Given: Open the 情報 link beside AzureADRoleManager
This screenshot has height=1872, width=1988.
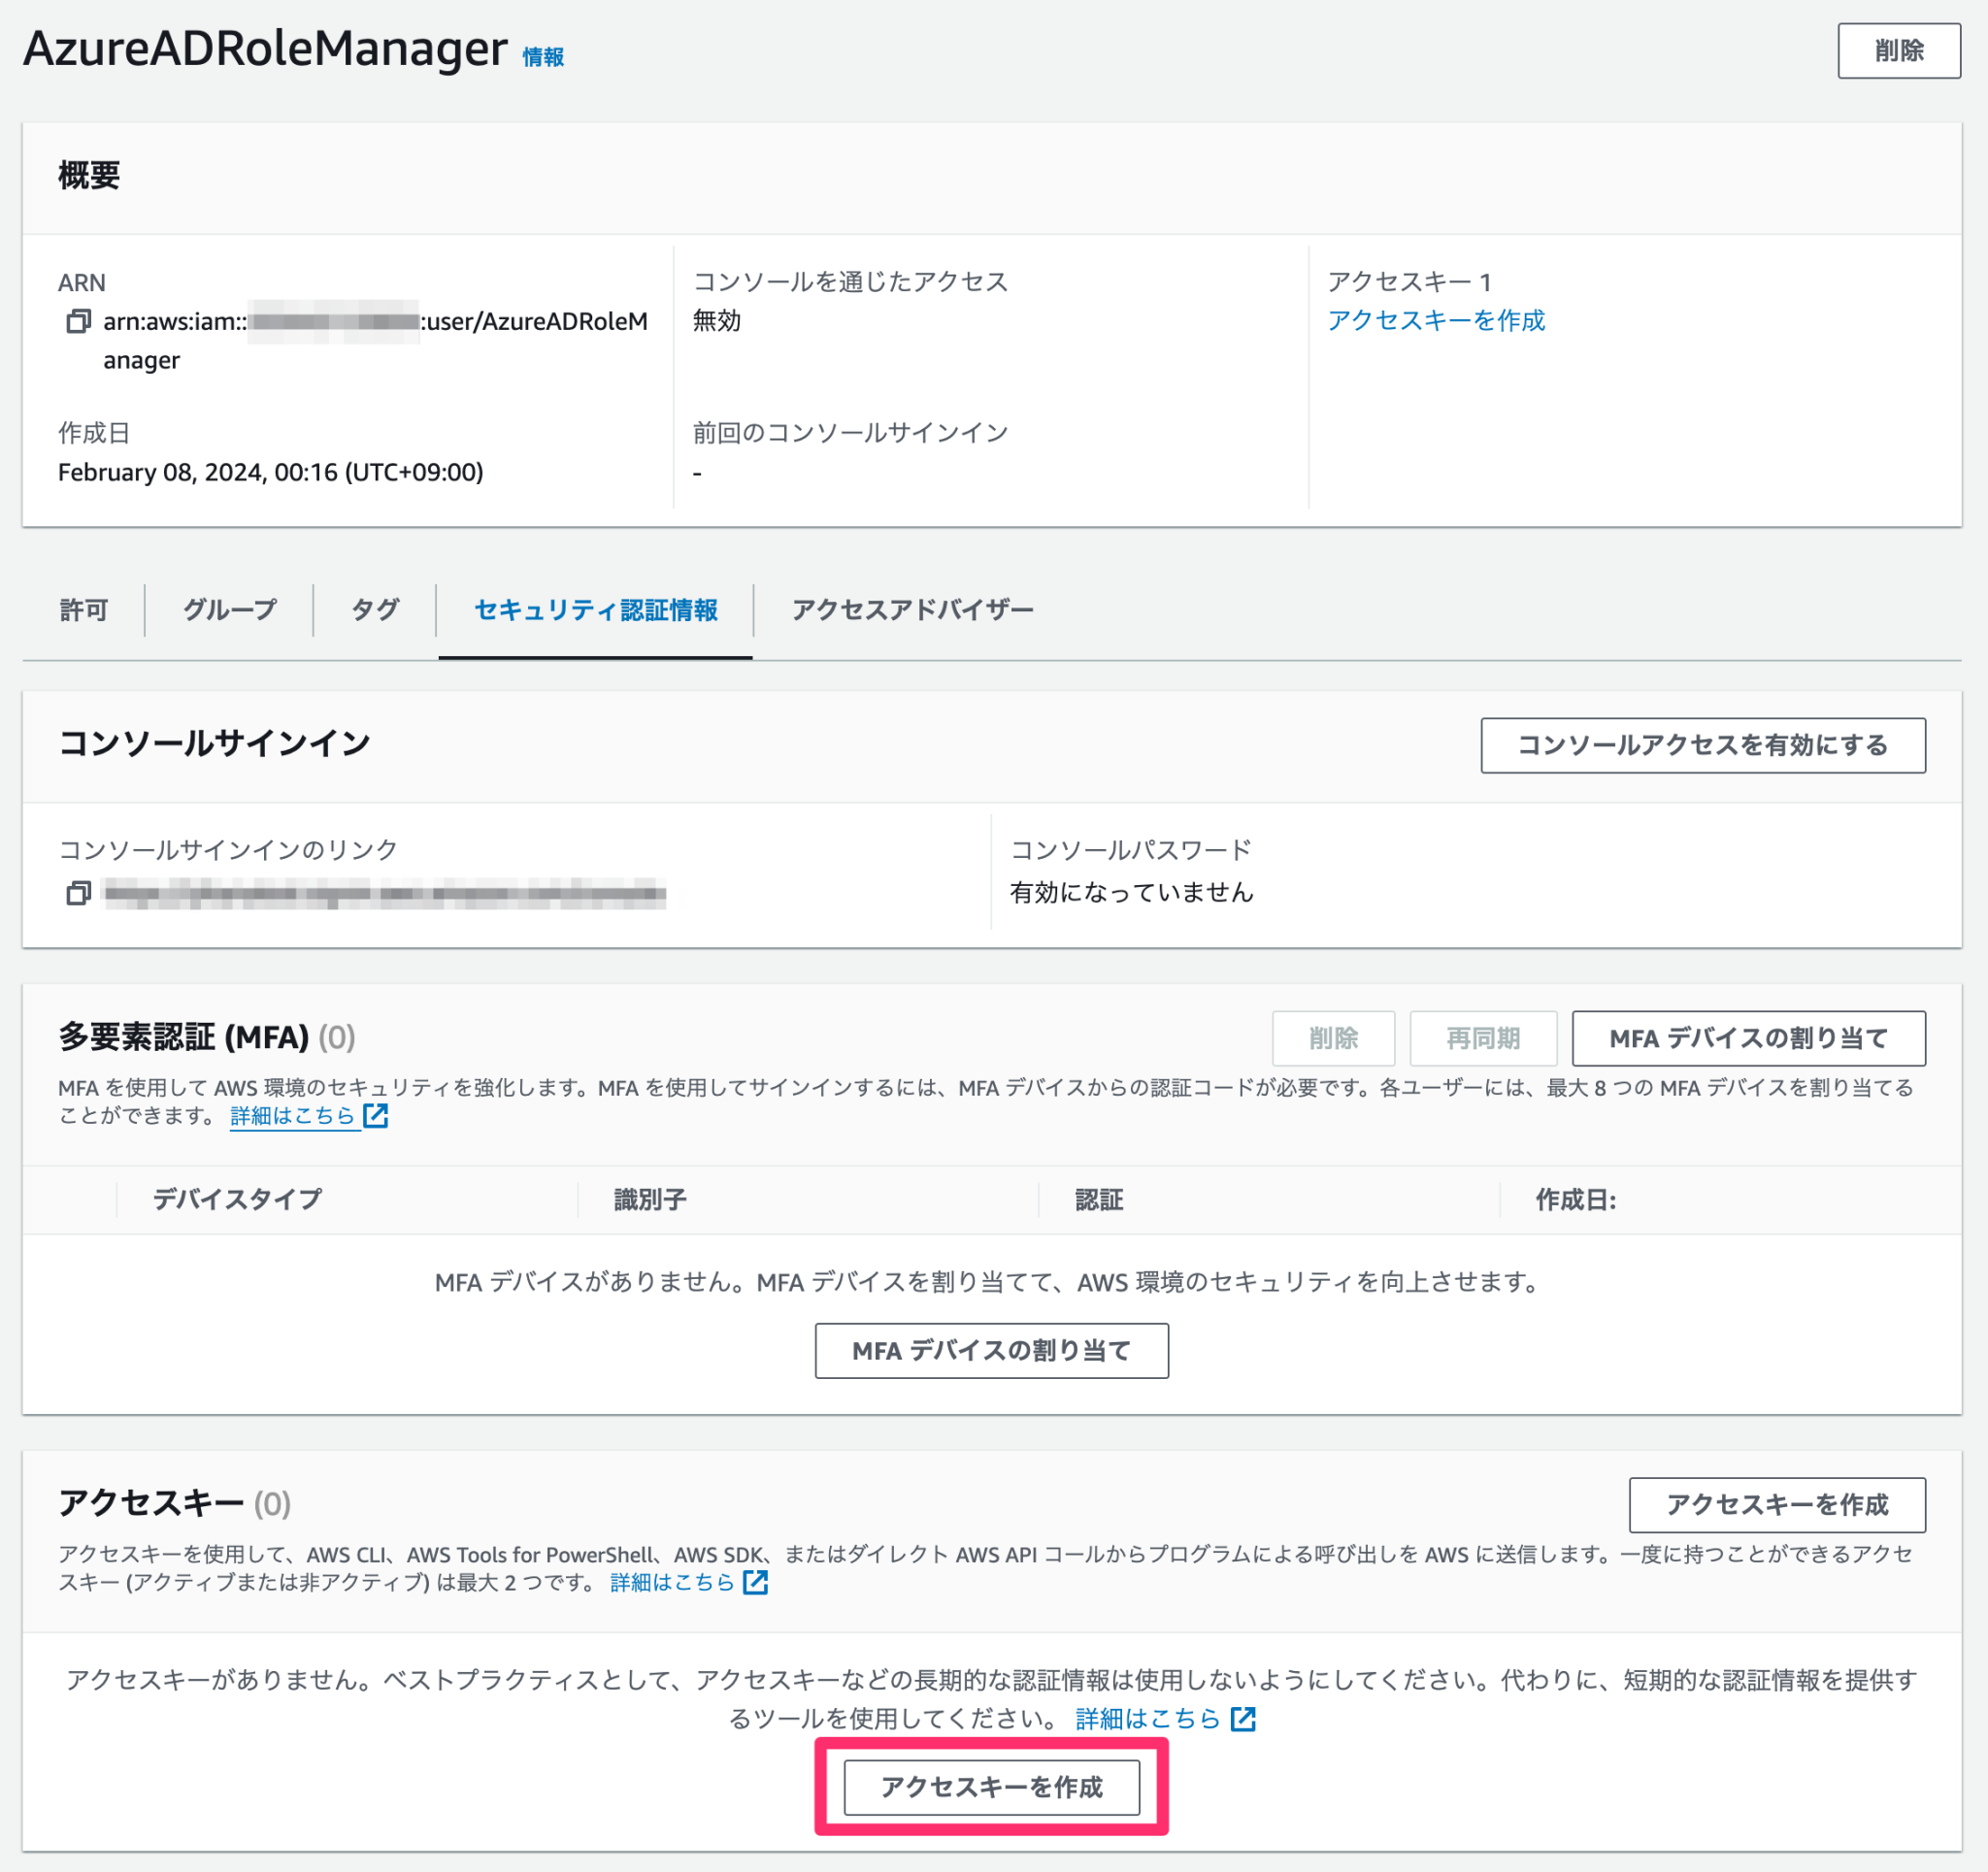Looking at the screenshot, I should coord(541,57).
